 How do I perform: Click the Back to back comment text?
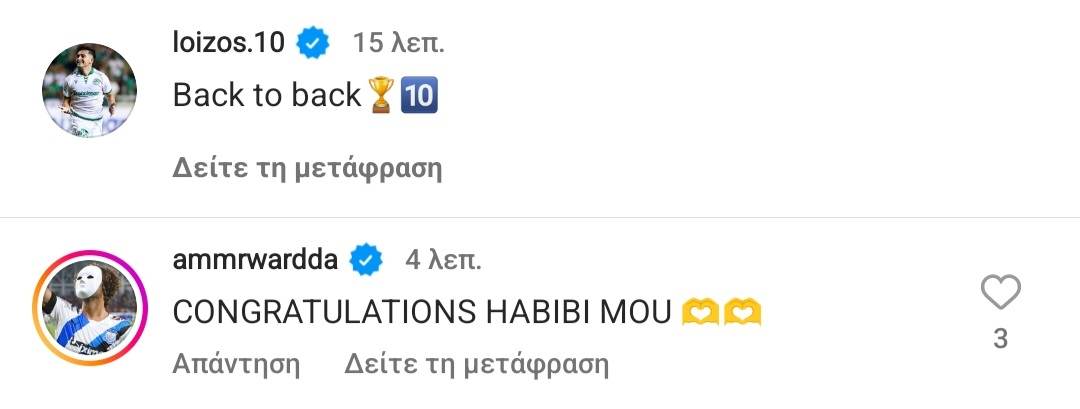point(267,95)
